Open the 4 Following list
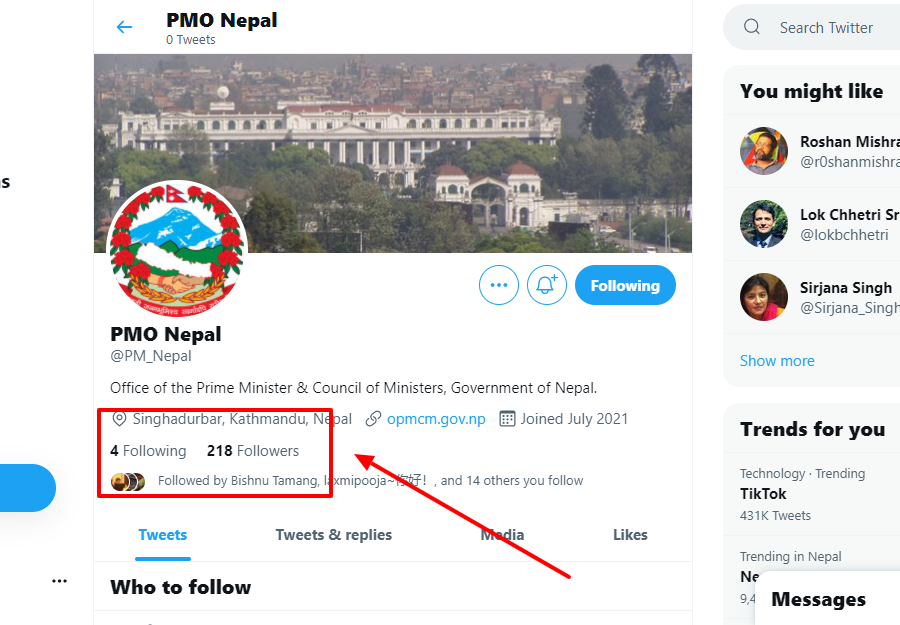The image size is (900, 625). (149, 451)
